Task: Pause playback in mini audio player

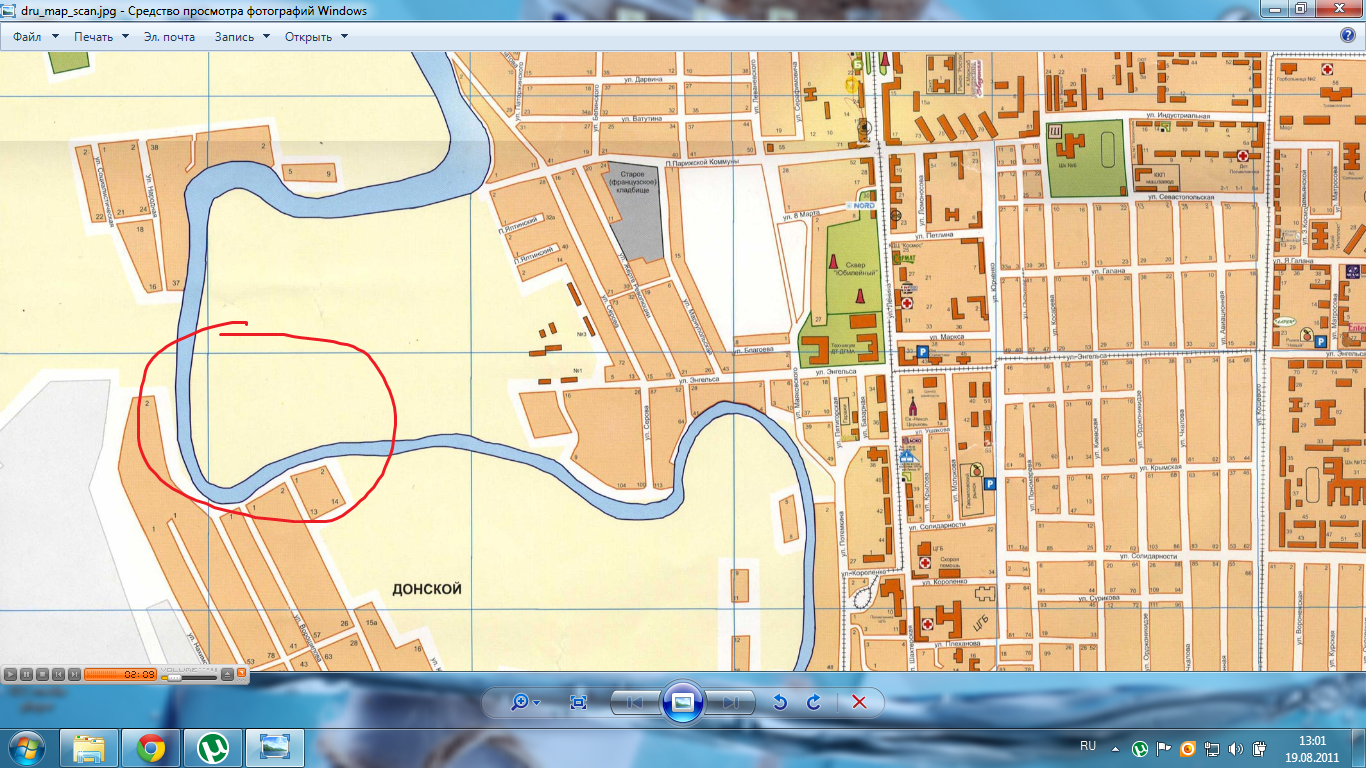Action: [x=27, y=675]
